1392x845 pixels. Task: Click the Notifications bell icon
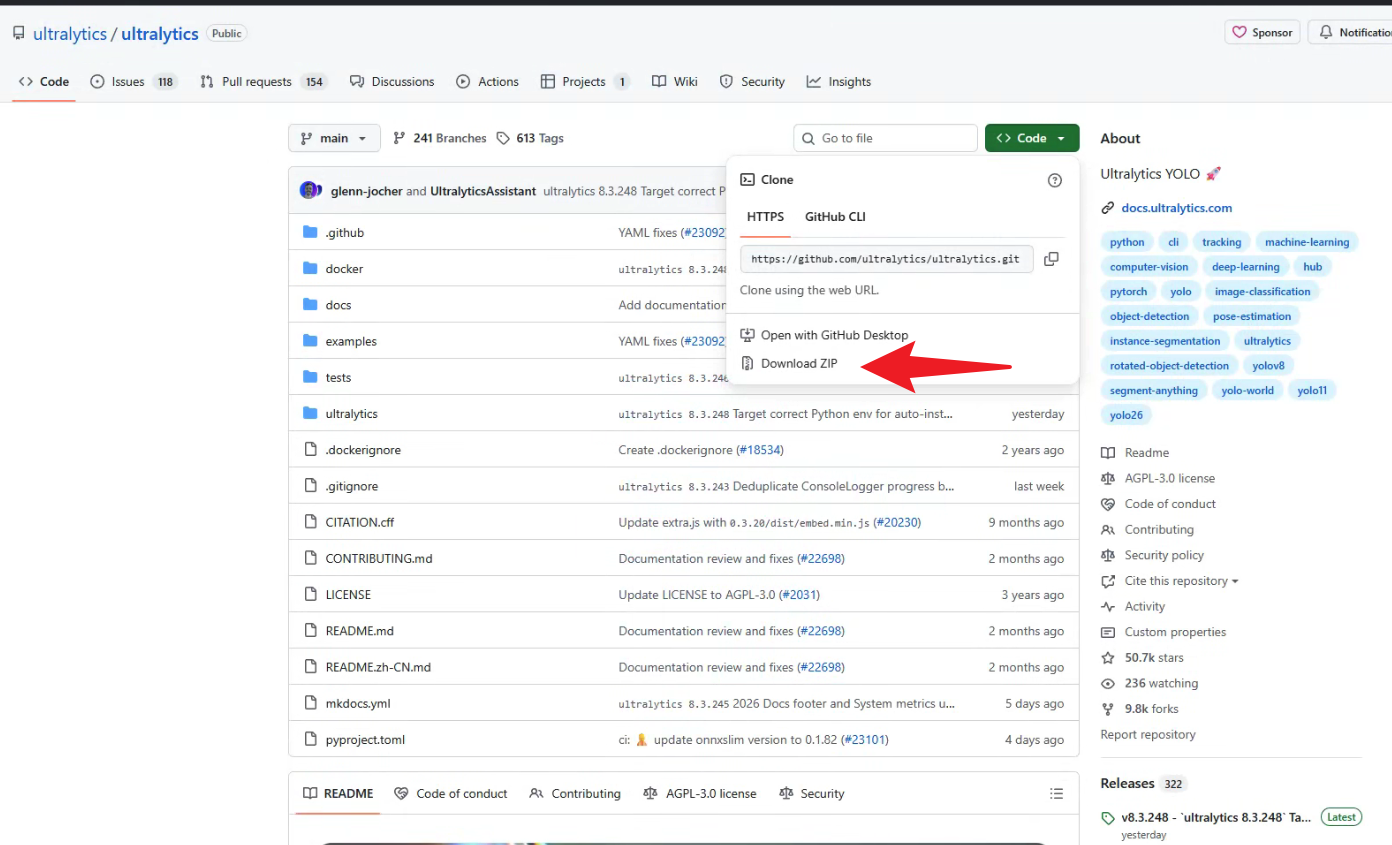coord(1326,33)
